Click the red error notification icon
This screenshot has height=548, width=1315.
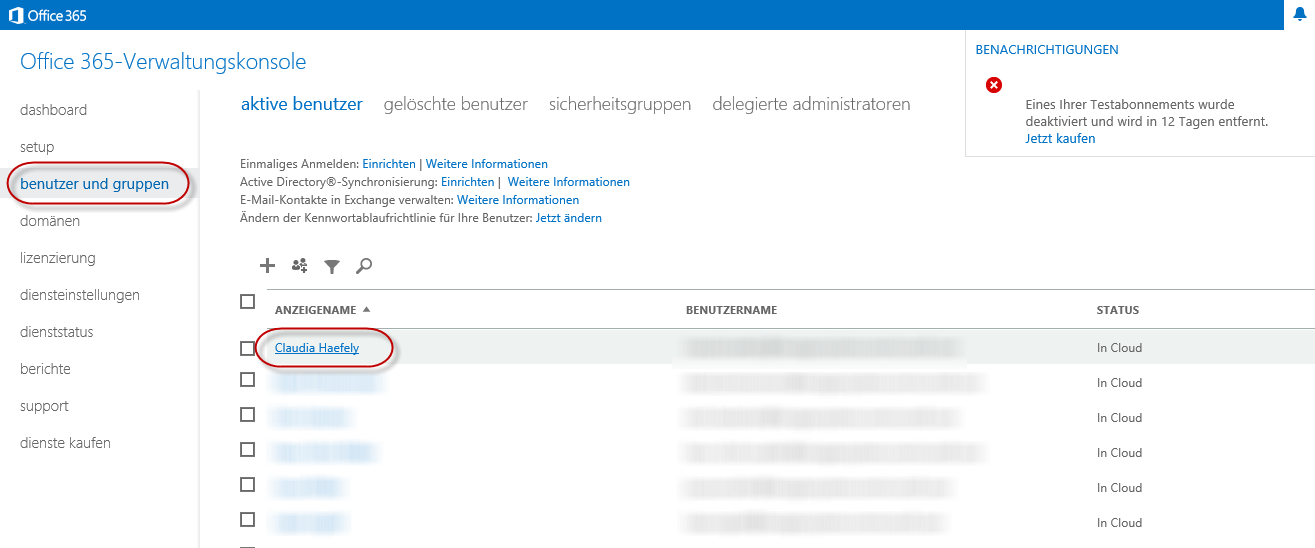tap(993, 85)
